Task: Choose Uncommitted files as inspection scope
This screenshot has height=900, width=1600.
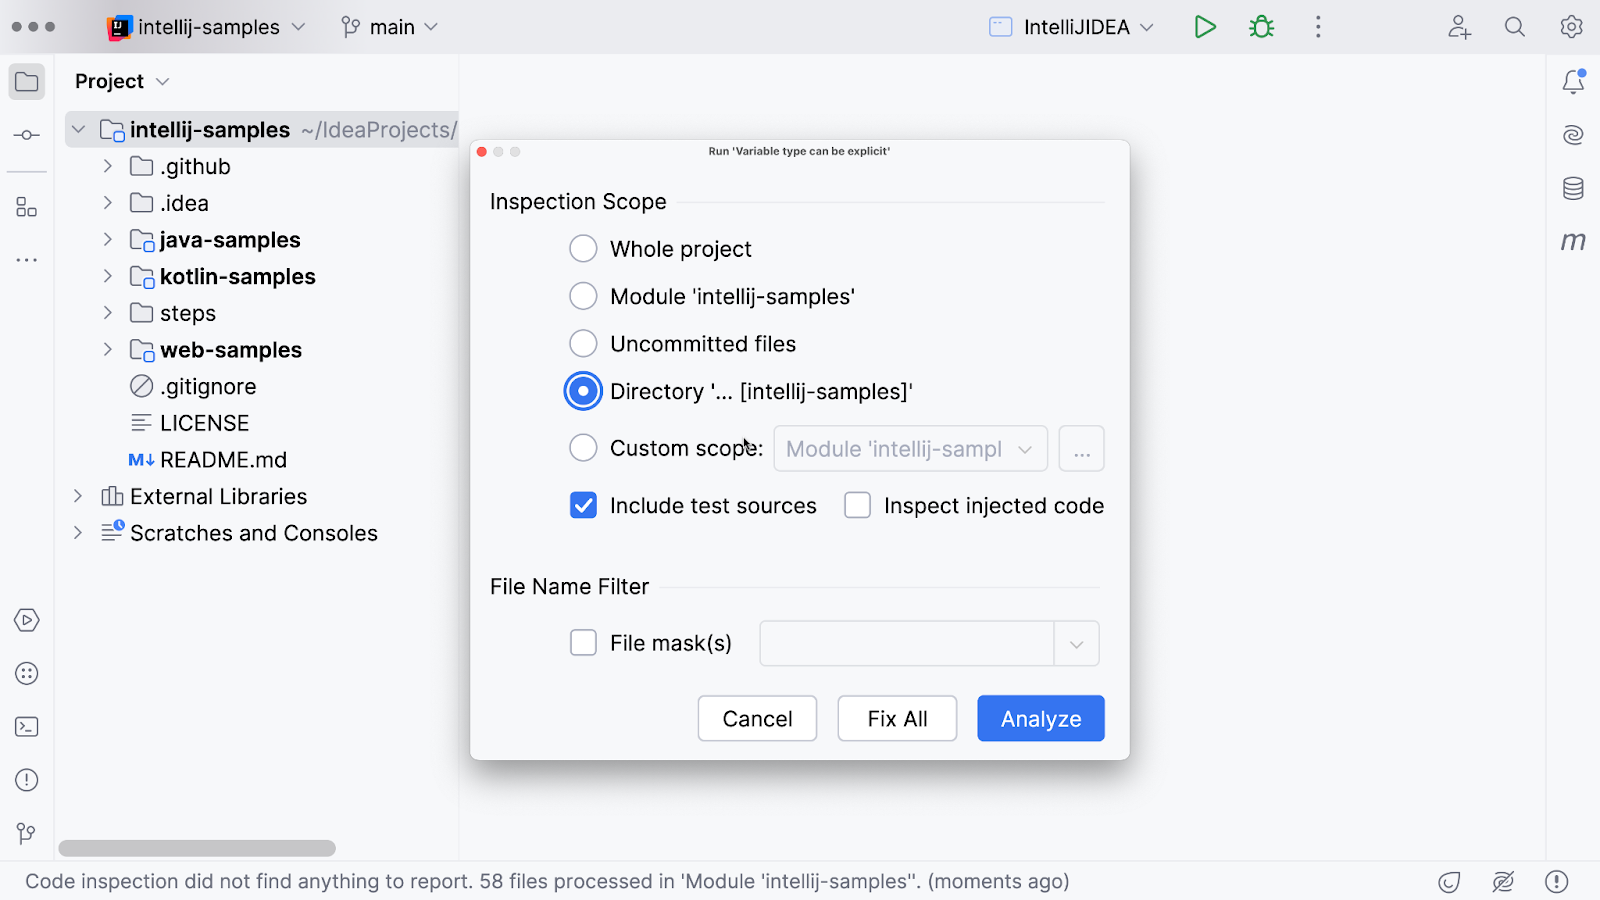Action: pyautogui.click(x=583, y=344)
